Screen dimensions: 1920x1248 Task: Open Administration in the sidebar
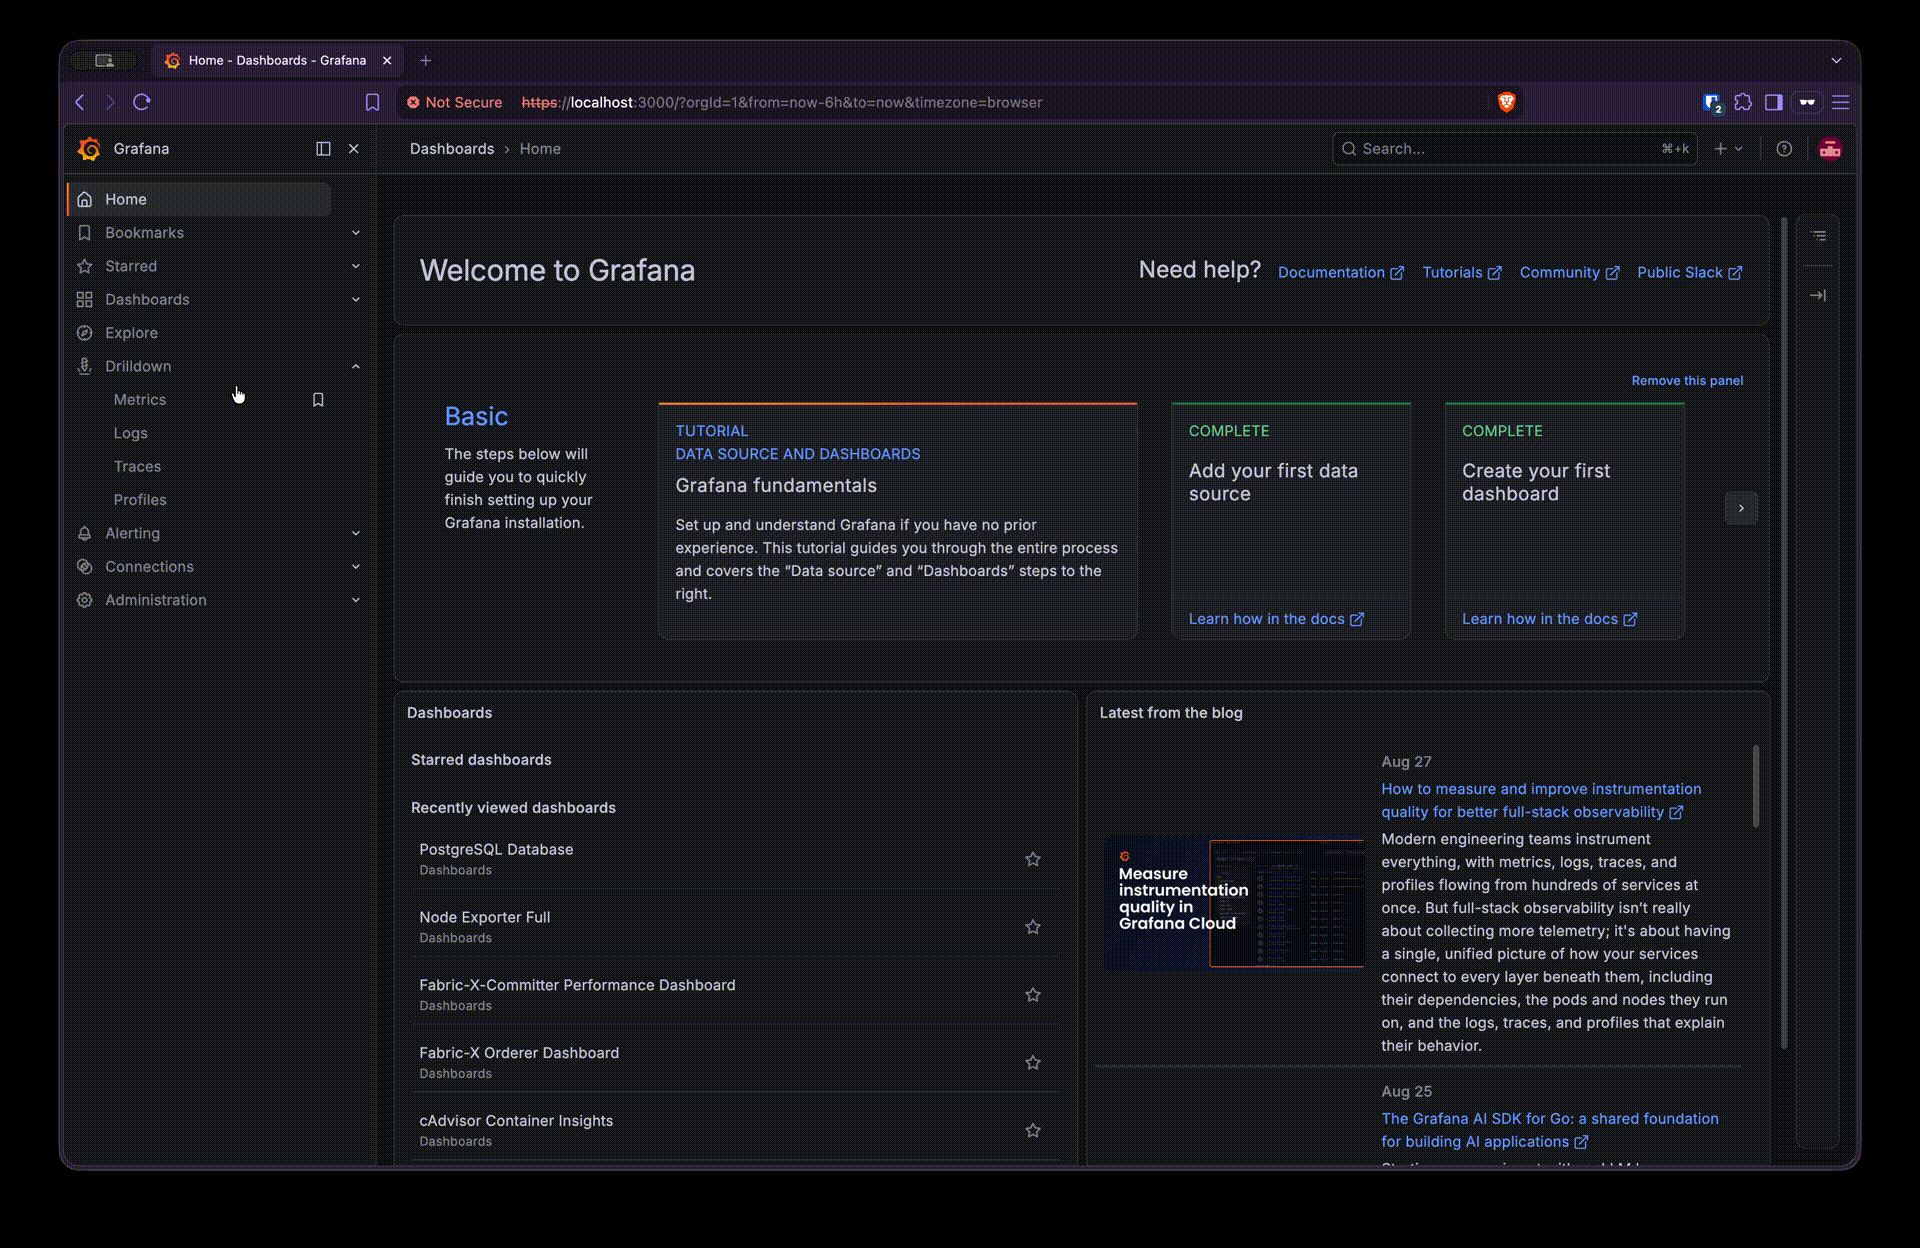156,600
